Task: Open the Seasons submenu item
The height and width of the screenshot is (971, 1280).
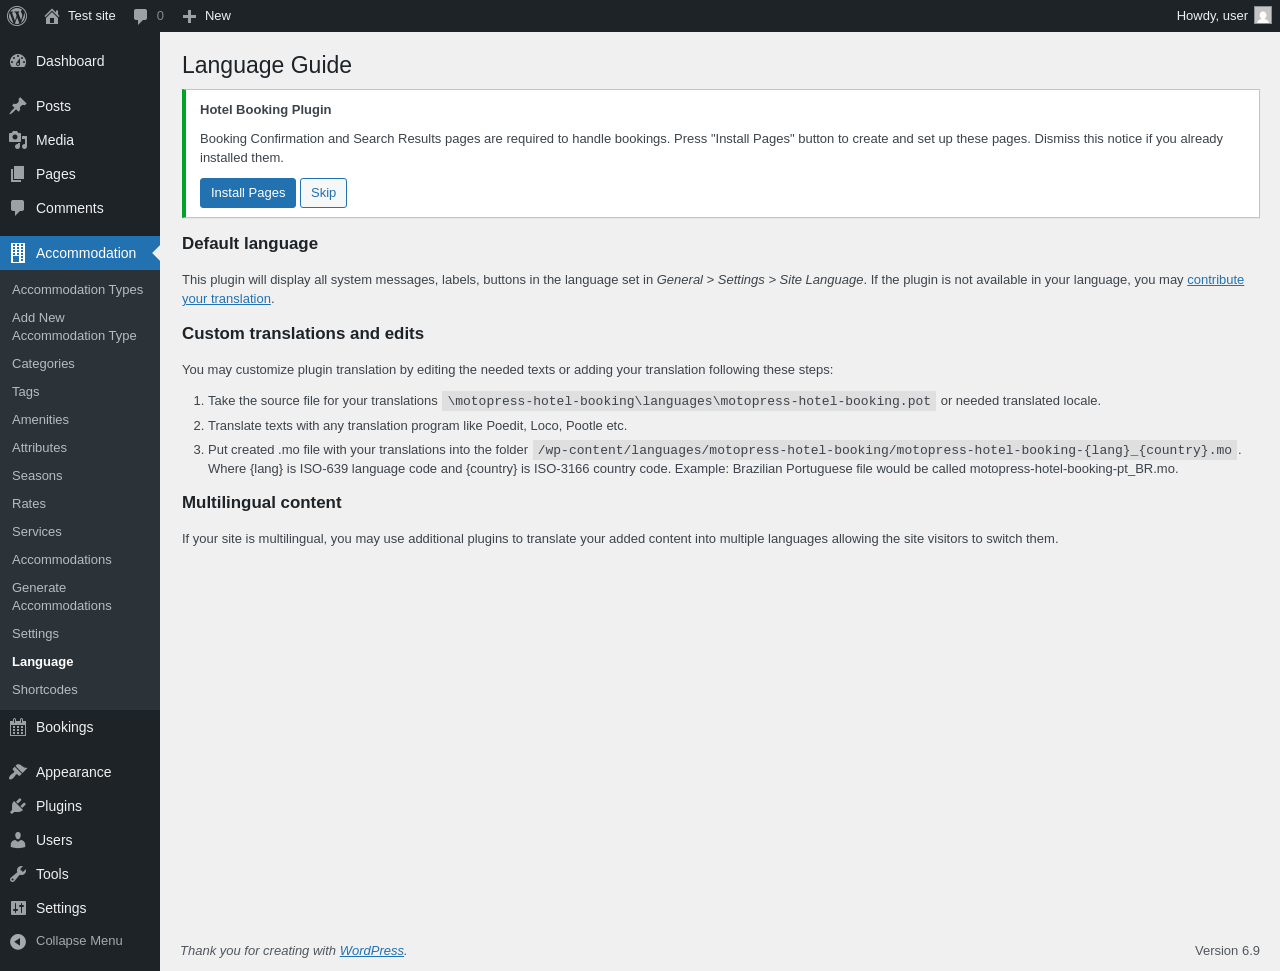Action: tap(37, 476)
